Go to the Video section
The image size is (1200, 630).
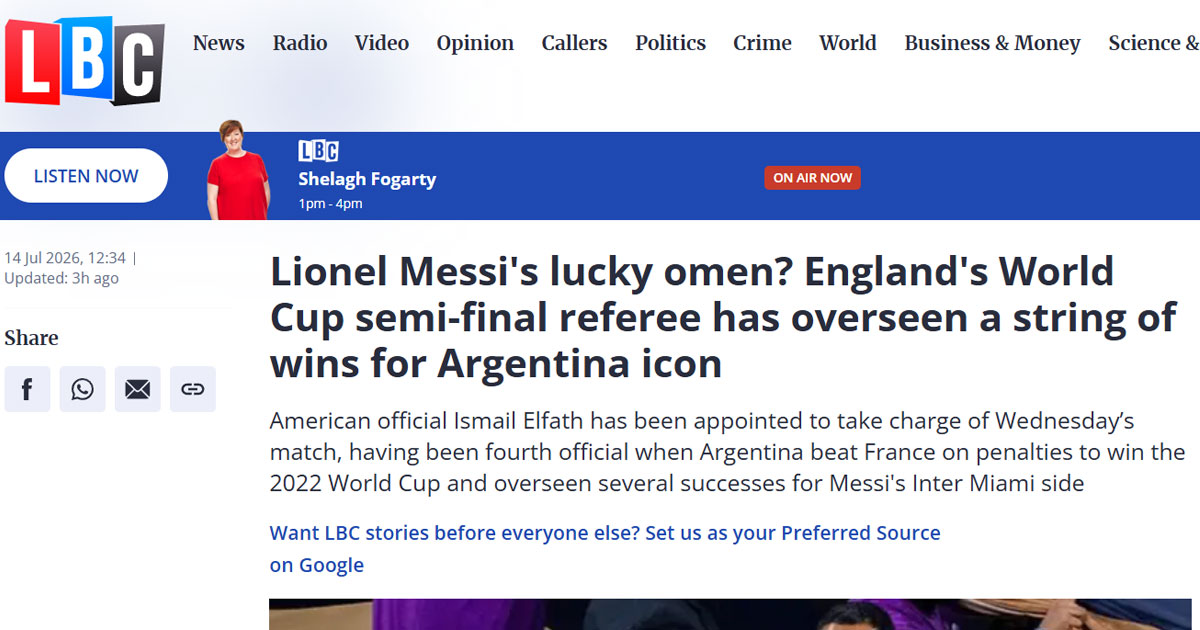(x=382, y=43)
